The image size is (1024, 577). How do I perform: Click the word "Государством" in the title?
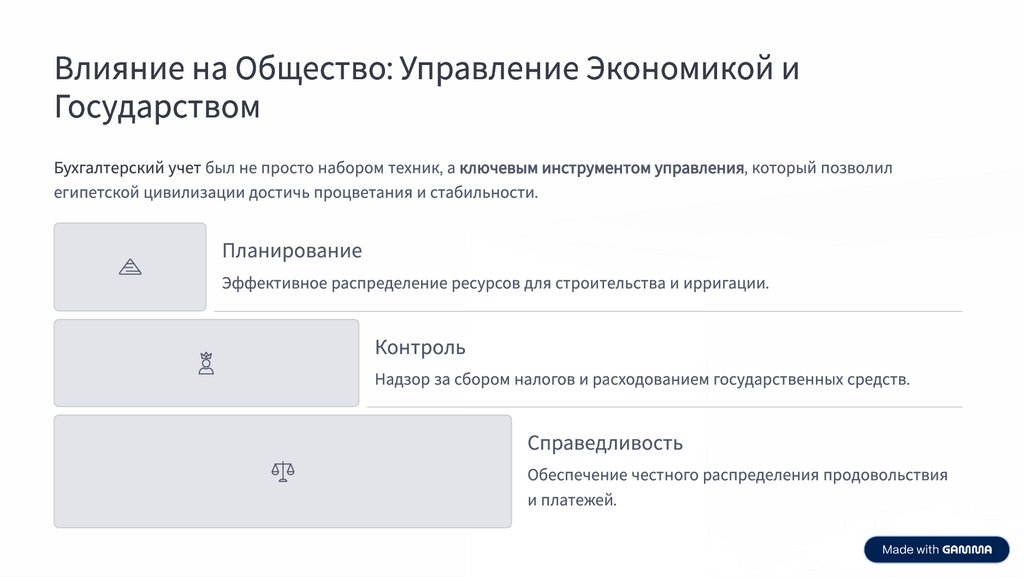click(x=157, y=107)
